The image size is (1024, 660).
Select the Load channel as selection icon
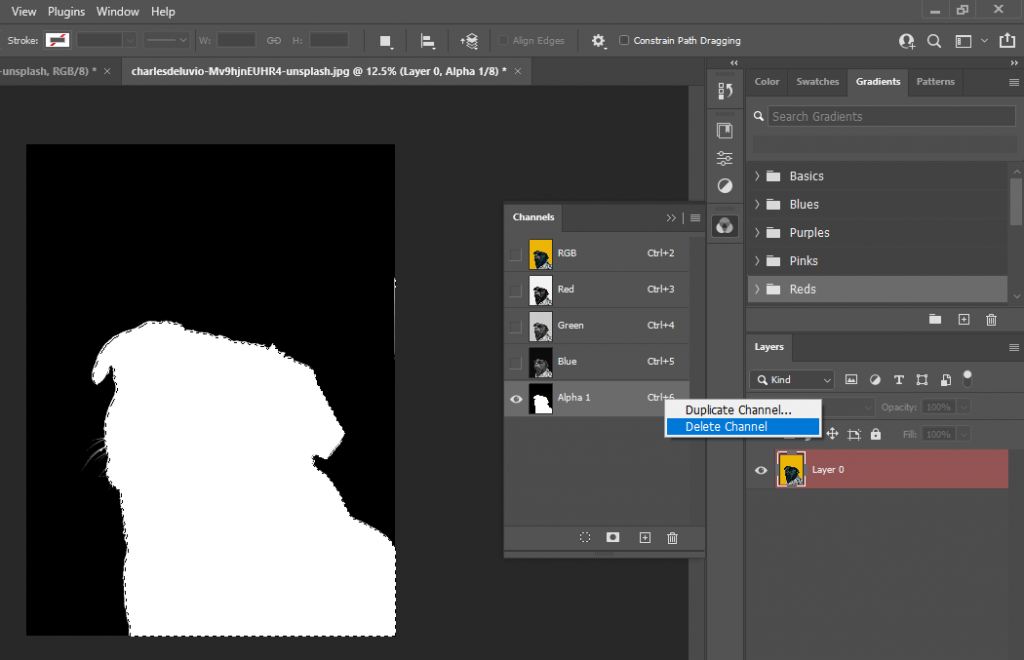pos(584,537)
